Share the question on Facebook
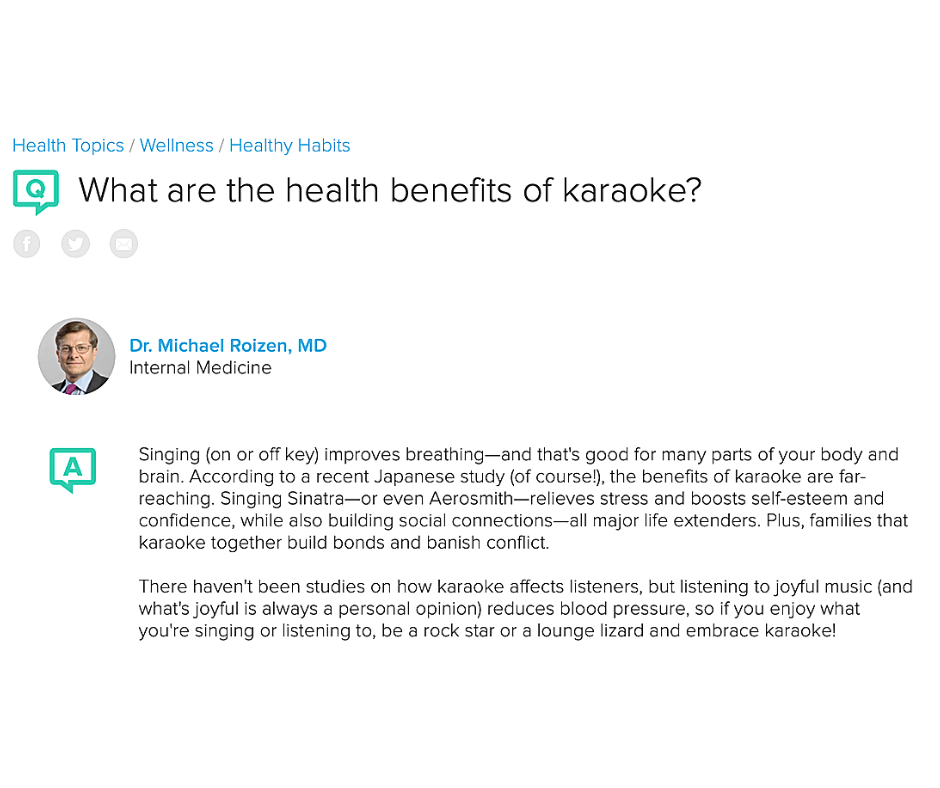Screen dimensions: 940x788 (26, 244)
